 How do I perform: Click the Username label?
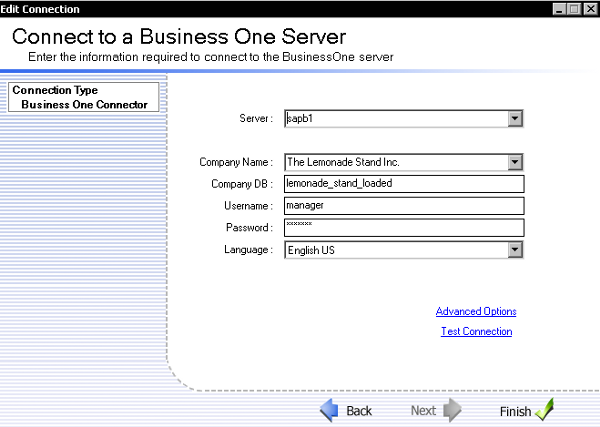click(248, 206)
